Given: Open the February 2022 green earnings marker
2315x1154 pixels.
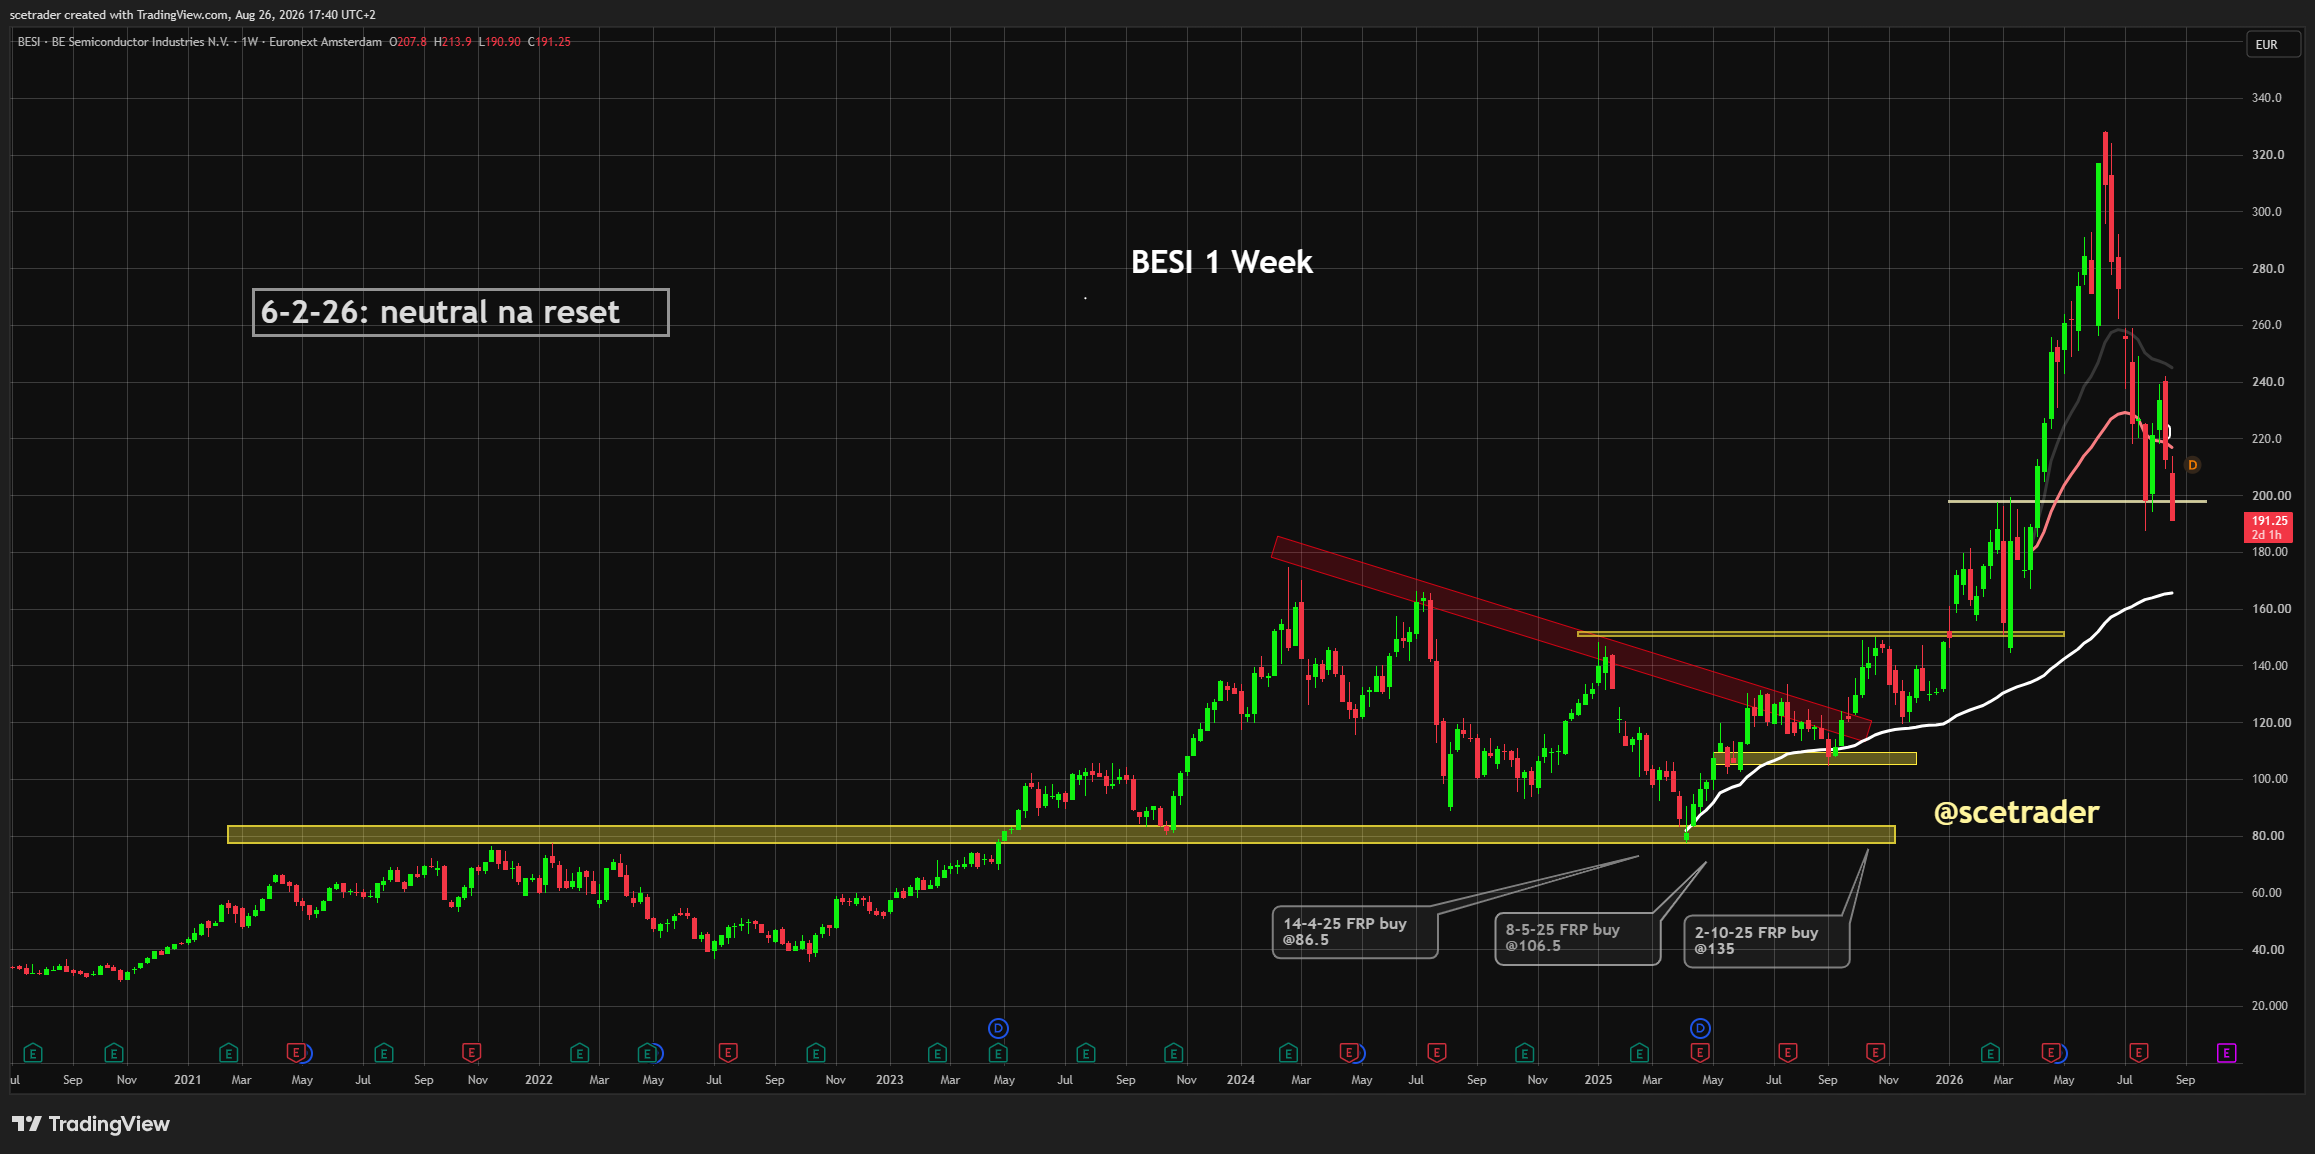Looking at the screenshot, I should (579, 1053).
